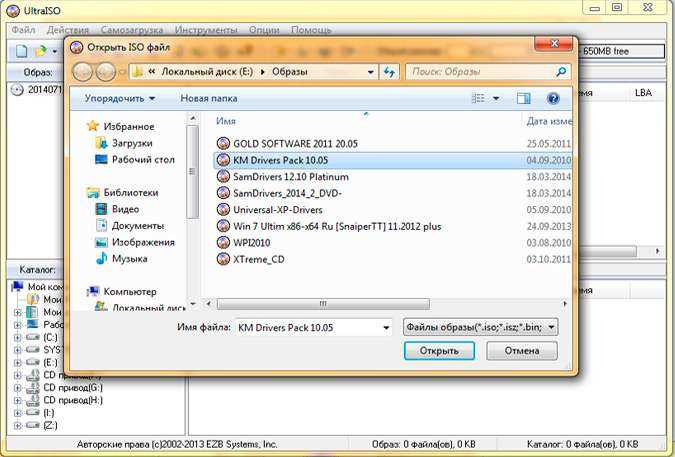The image size is (675, 457).
Task: Select SamDrivers_2014_2_DVD- file icon
Action: pos(223,193)
